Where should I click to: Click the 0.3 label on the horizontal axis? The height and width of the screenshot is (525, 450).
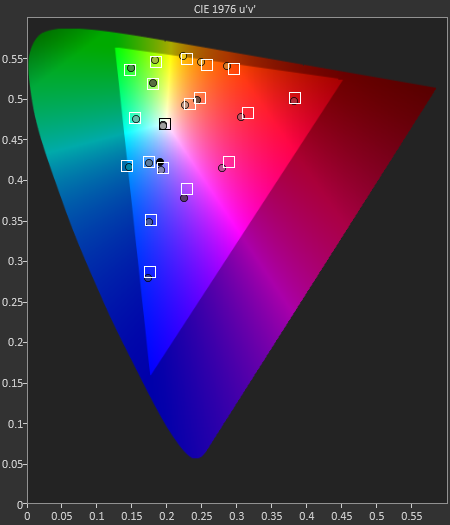point(237,516)
